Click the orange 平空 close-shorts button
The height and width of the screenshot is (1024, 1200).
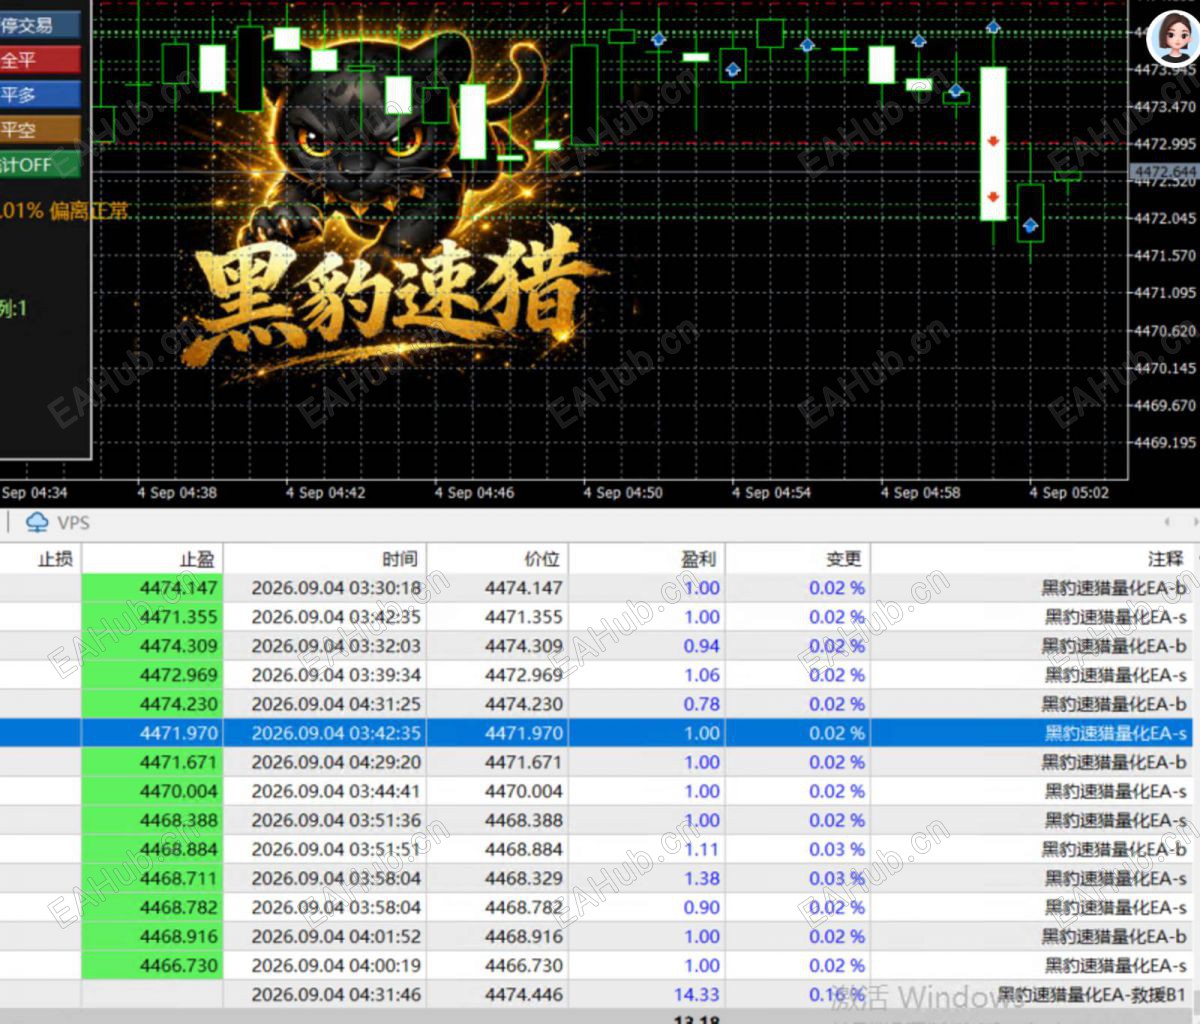tap(39, 130)
